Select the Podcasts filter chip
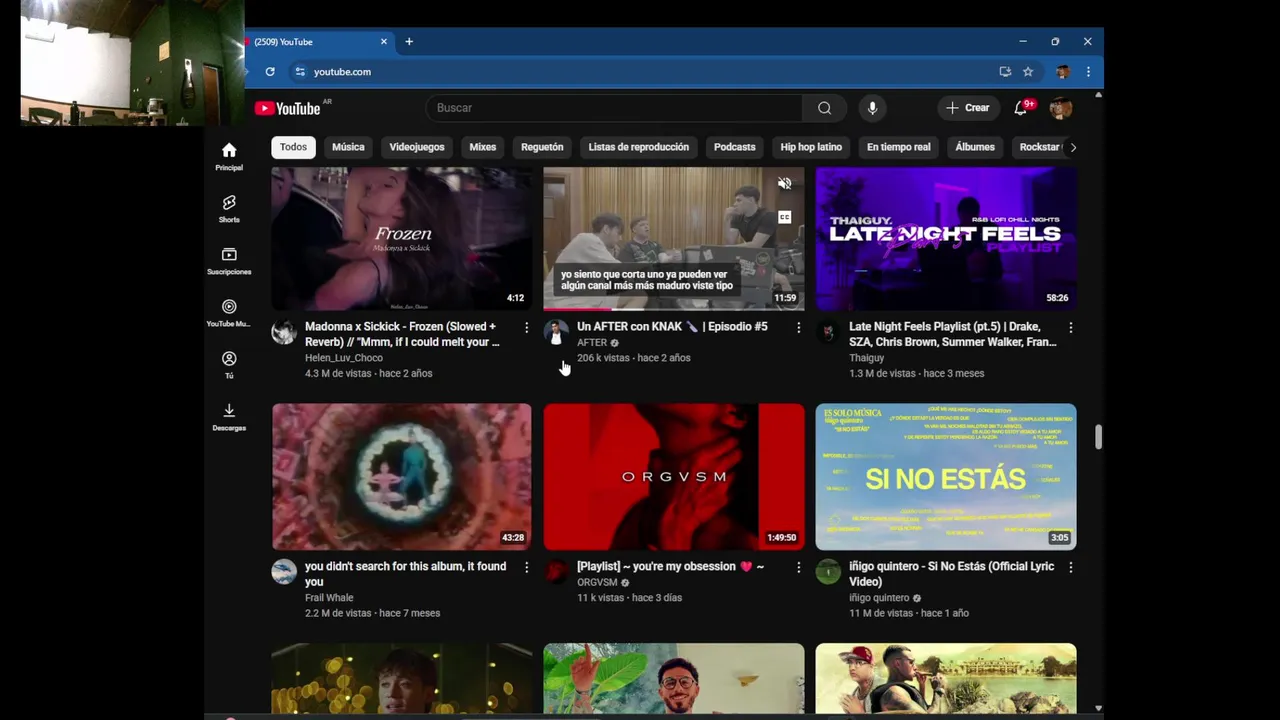Image resolution: width=1280 pixels, height=720 pixels. pyautogui.click(x=735, y=147)
